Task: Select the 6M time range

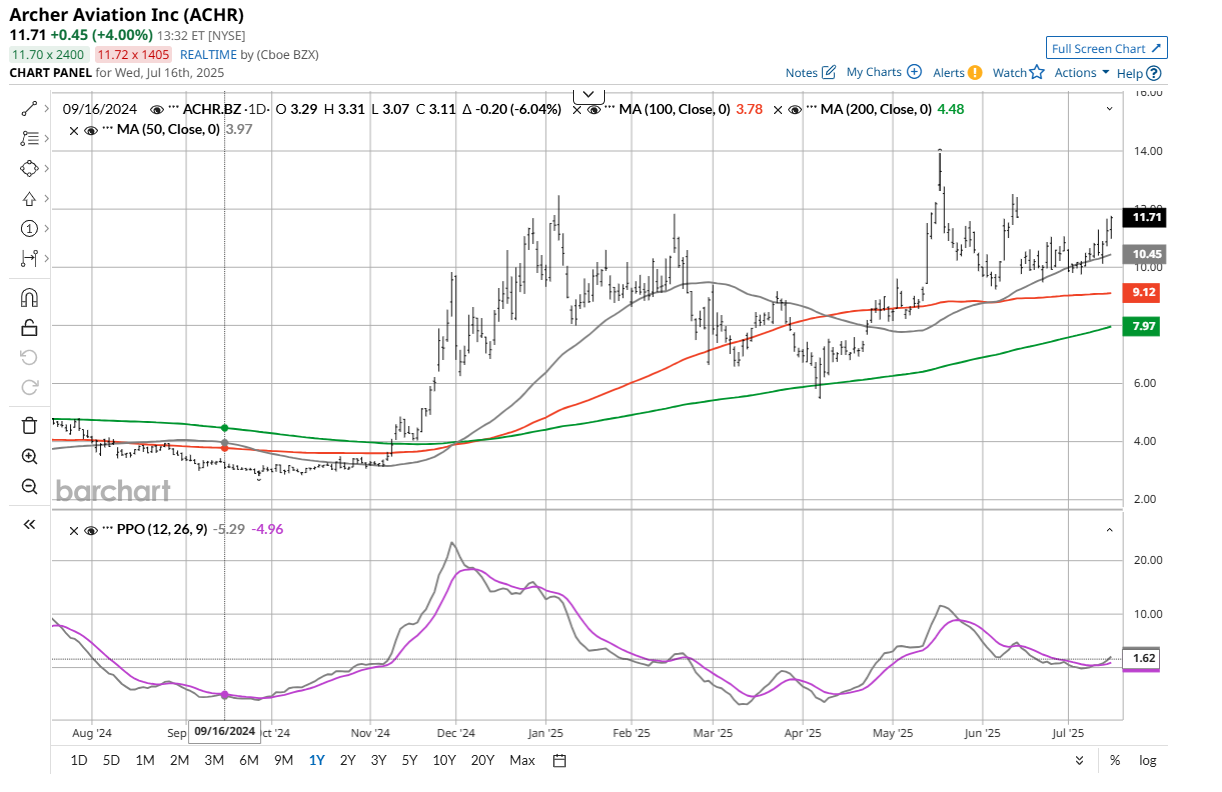Action: tap(249, 760)
